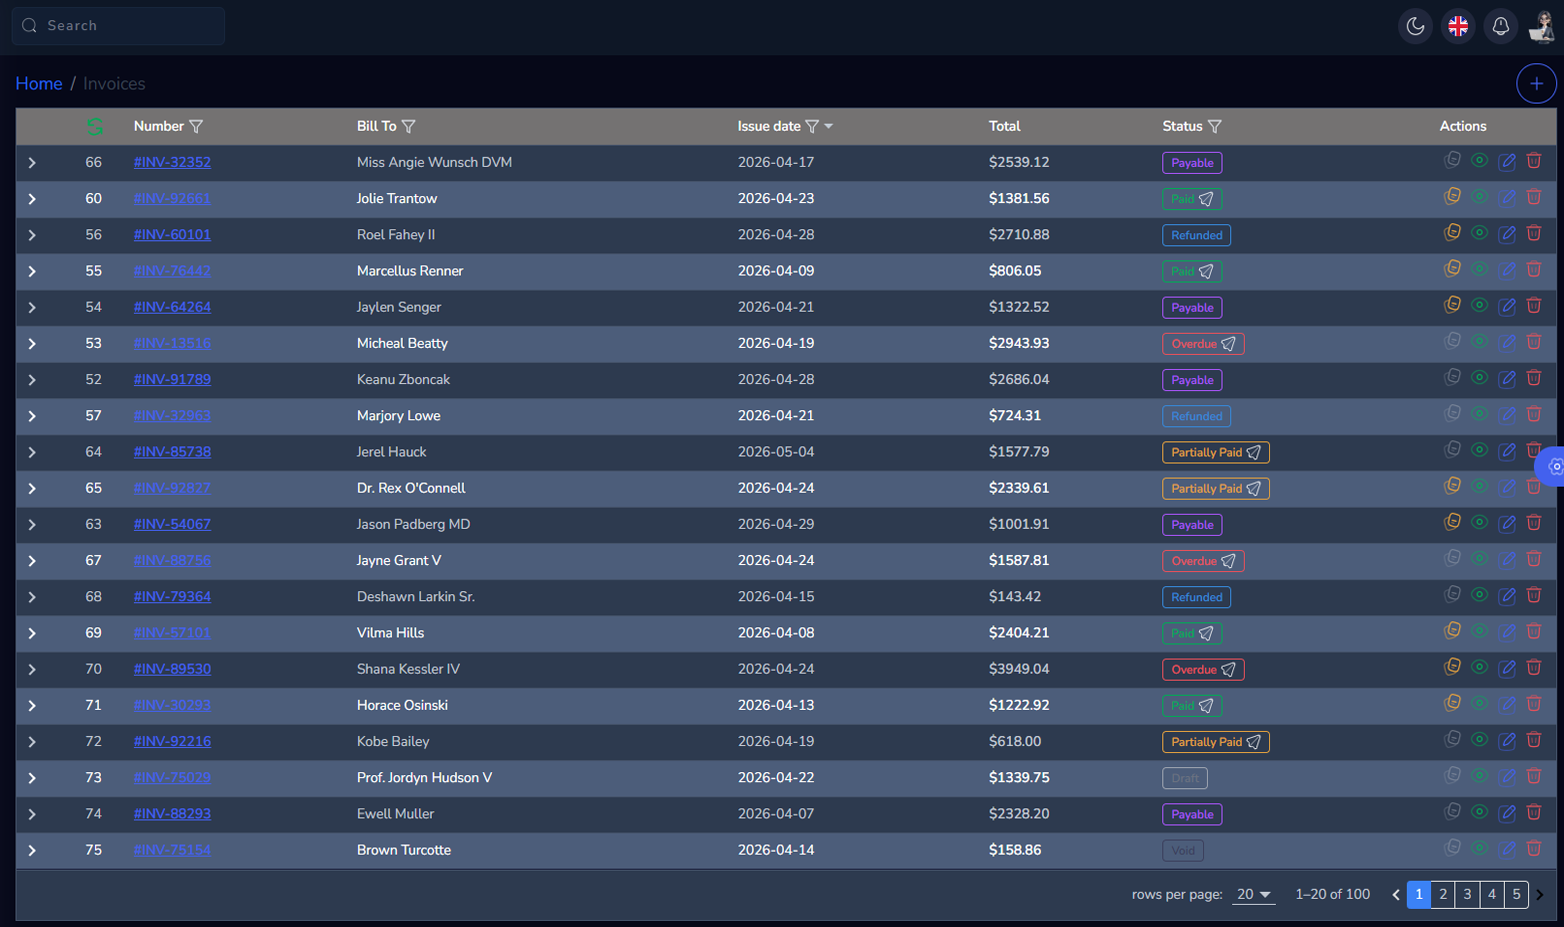Viewport: 1564px width, 927px height.
Task: Open invoice link #INV-32352
Action: point(172,162)
